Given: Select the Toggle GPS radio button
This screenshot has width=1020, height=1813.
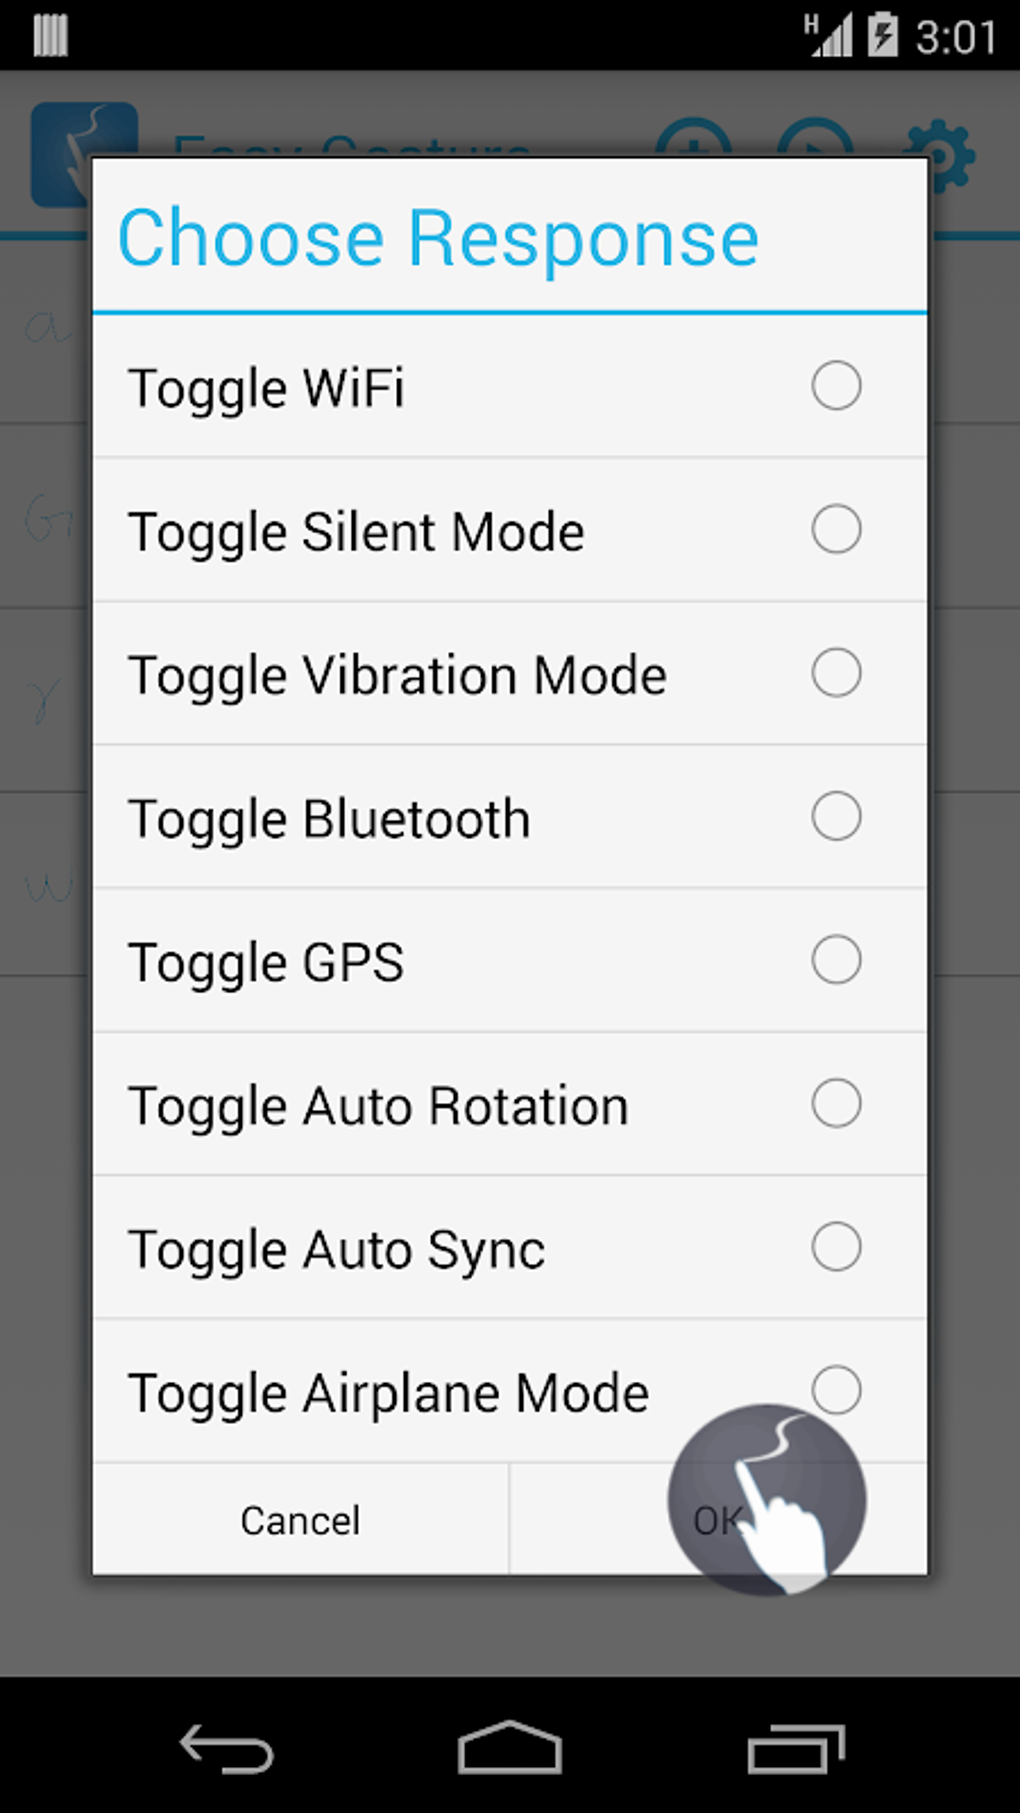Looking at the screenshot, I should pyautogui.click(x=836, y=960).
